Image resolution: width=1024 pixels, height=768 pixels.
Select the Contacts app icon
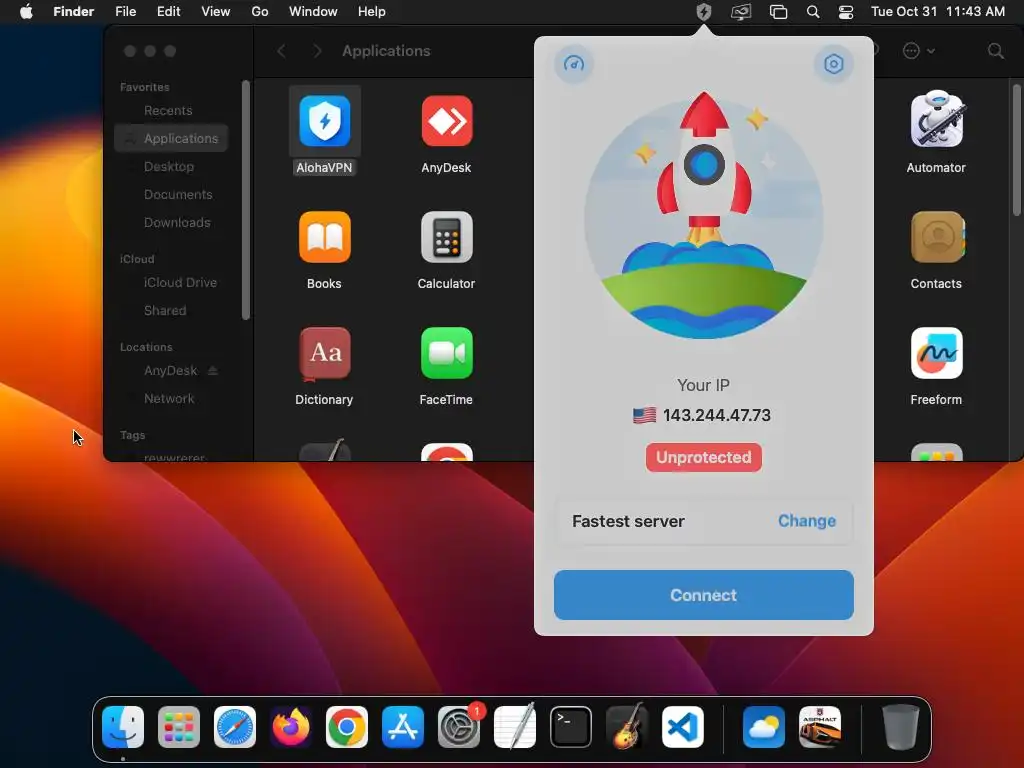(936, 237)
